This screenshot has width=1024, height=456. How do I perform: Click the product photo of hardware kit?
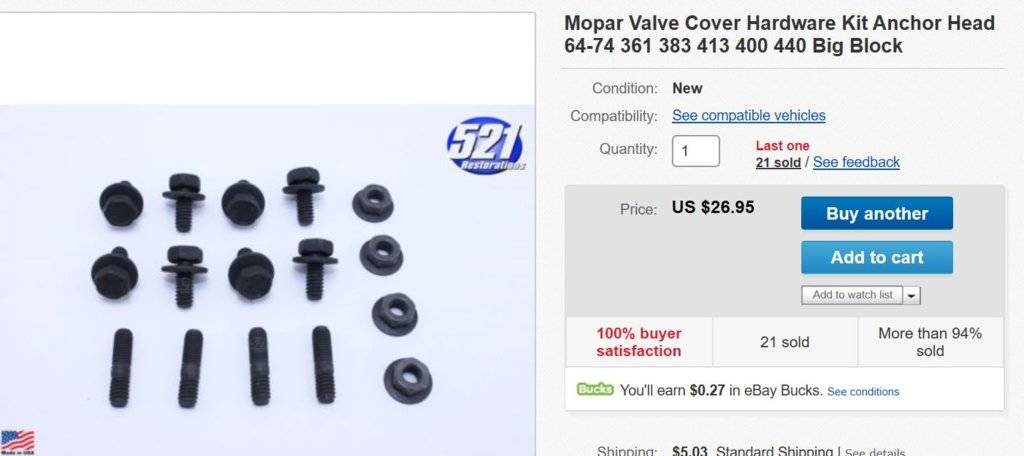[x=266, y=280]
